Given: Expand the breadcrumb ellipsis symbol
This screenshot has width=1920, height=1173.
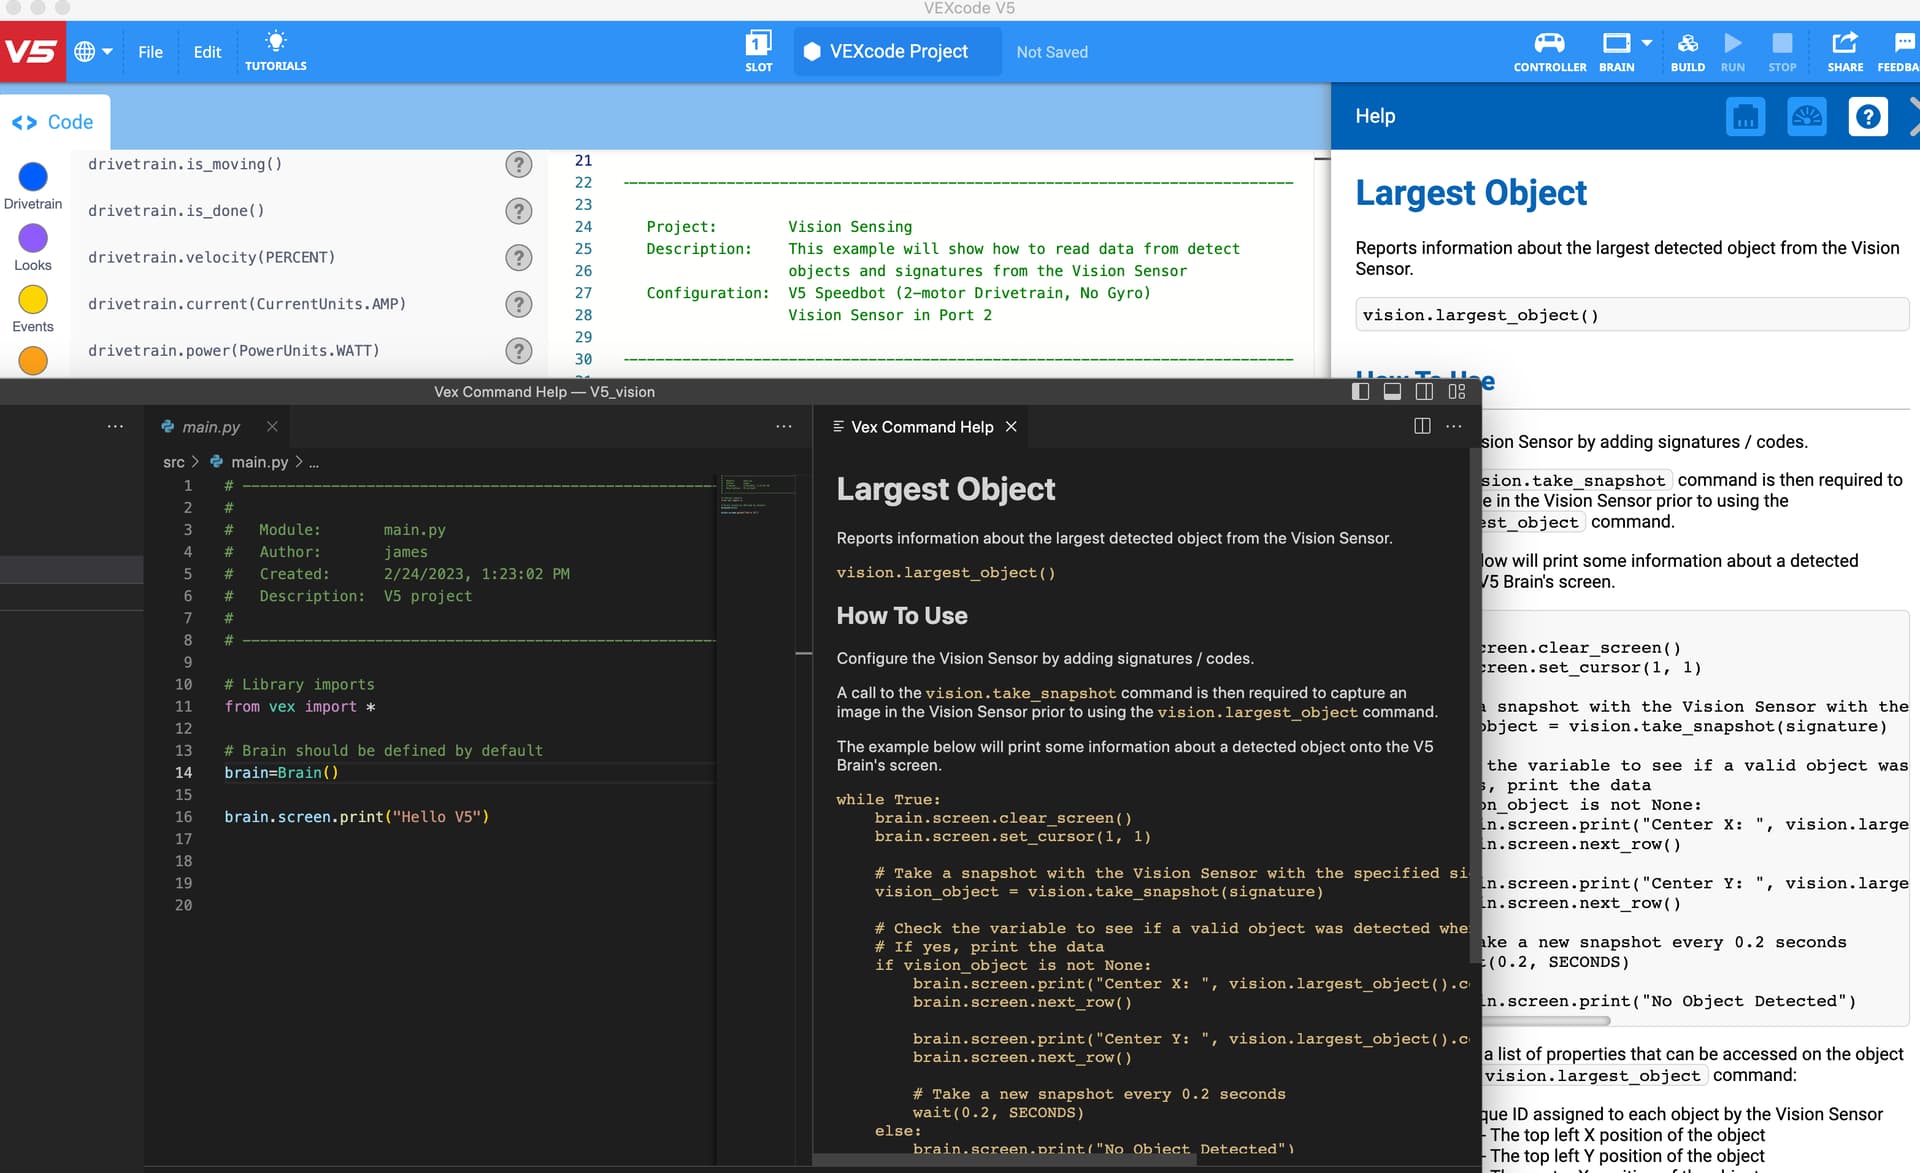Looking at the screenshot, I should [x=314, y=463].
